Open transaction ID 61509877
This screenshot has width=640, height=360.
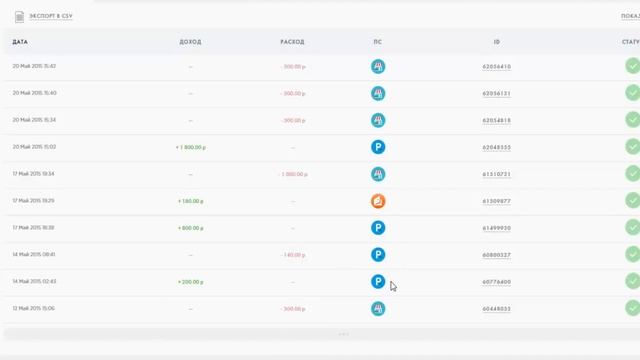pos(496,201)
